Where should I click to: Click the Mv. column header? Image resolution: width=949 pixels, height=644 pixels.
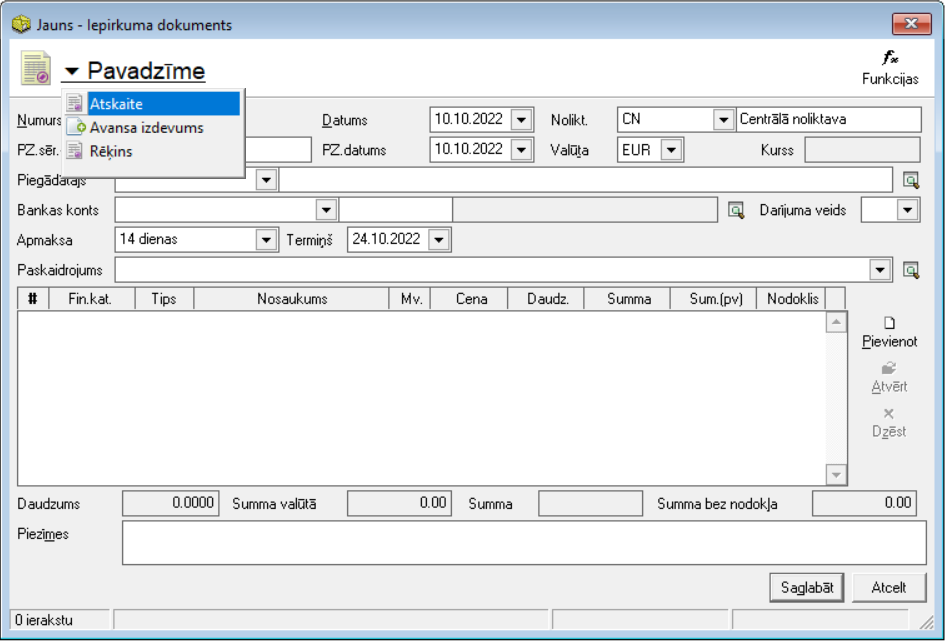[x=410, y=299]
